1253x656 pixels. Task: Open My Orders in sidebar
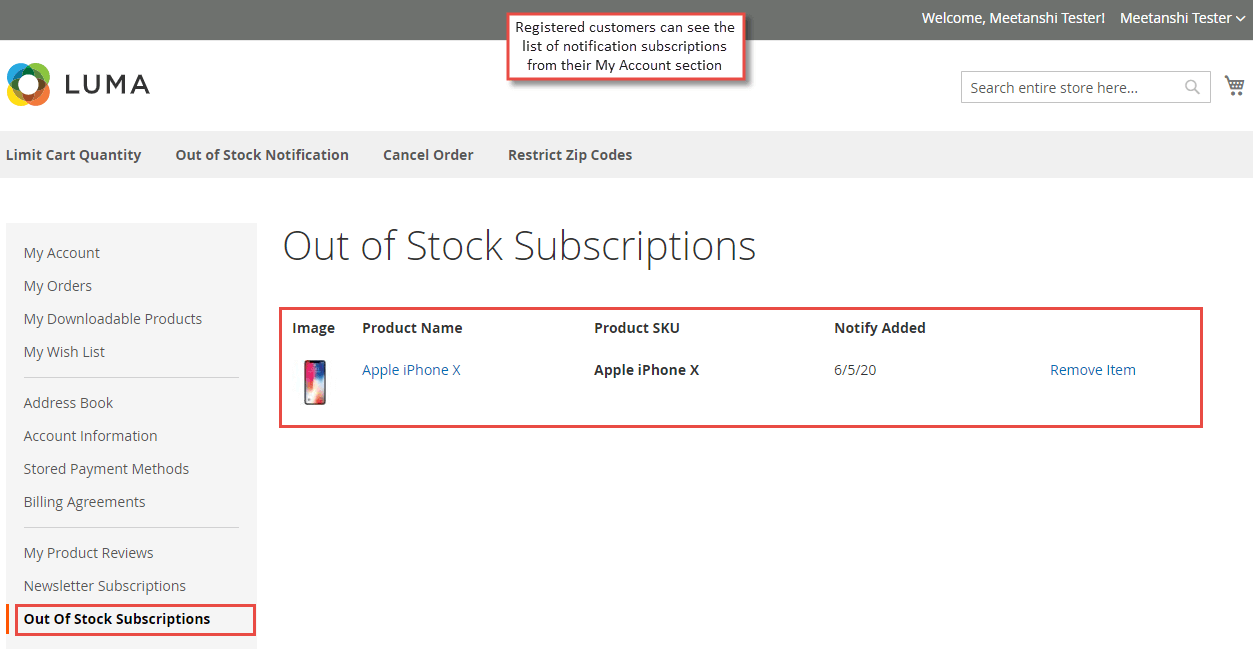point(58,286)
